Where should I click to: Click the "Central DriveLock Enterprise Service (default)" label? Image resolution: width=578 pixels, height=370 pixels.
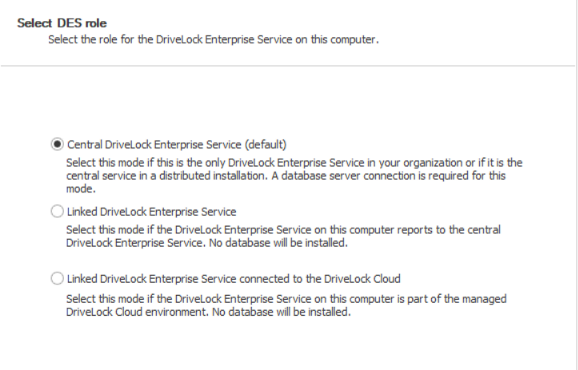coord(177,144)
